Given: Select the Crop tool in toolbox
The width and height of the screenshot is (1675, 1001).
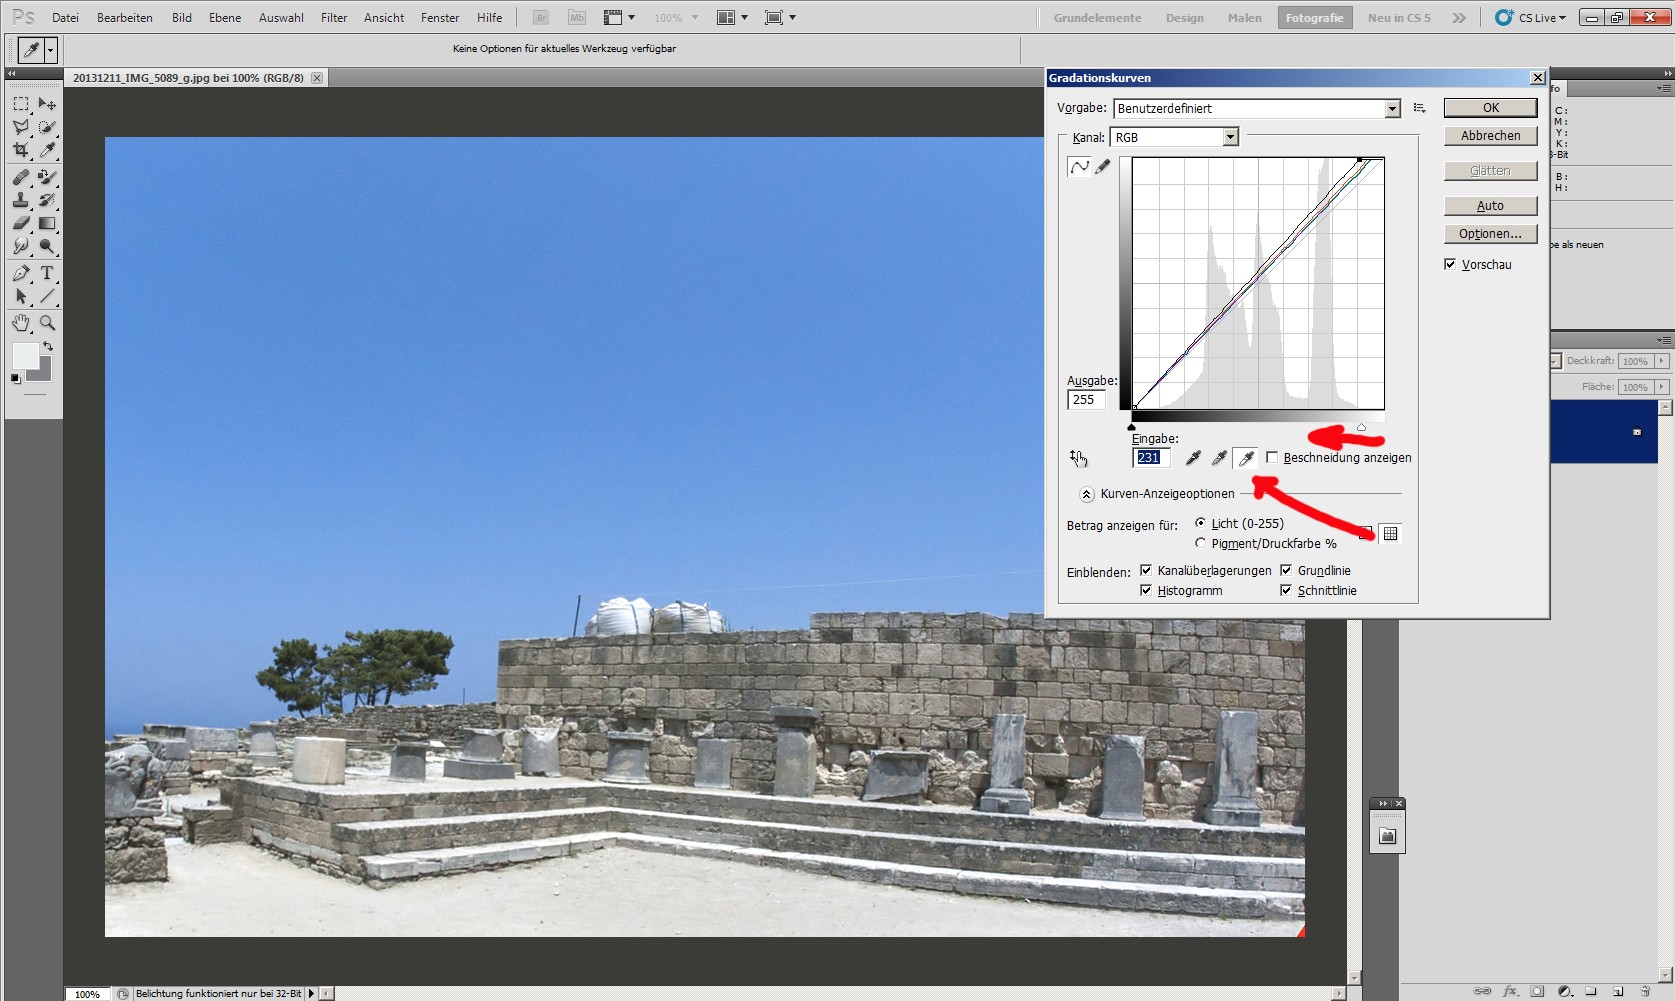Looking at the screenshot, I should coord(21,150).
